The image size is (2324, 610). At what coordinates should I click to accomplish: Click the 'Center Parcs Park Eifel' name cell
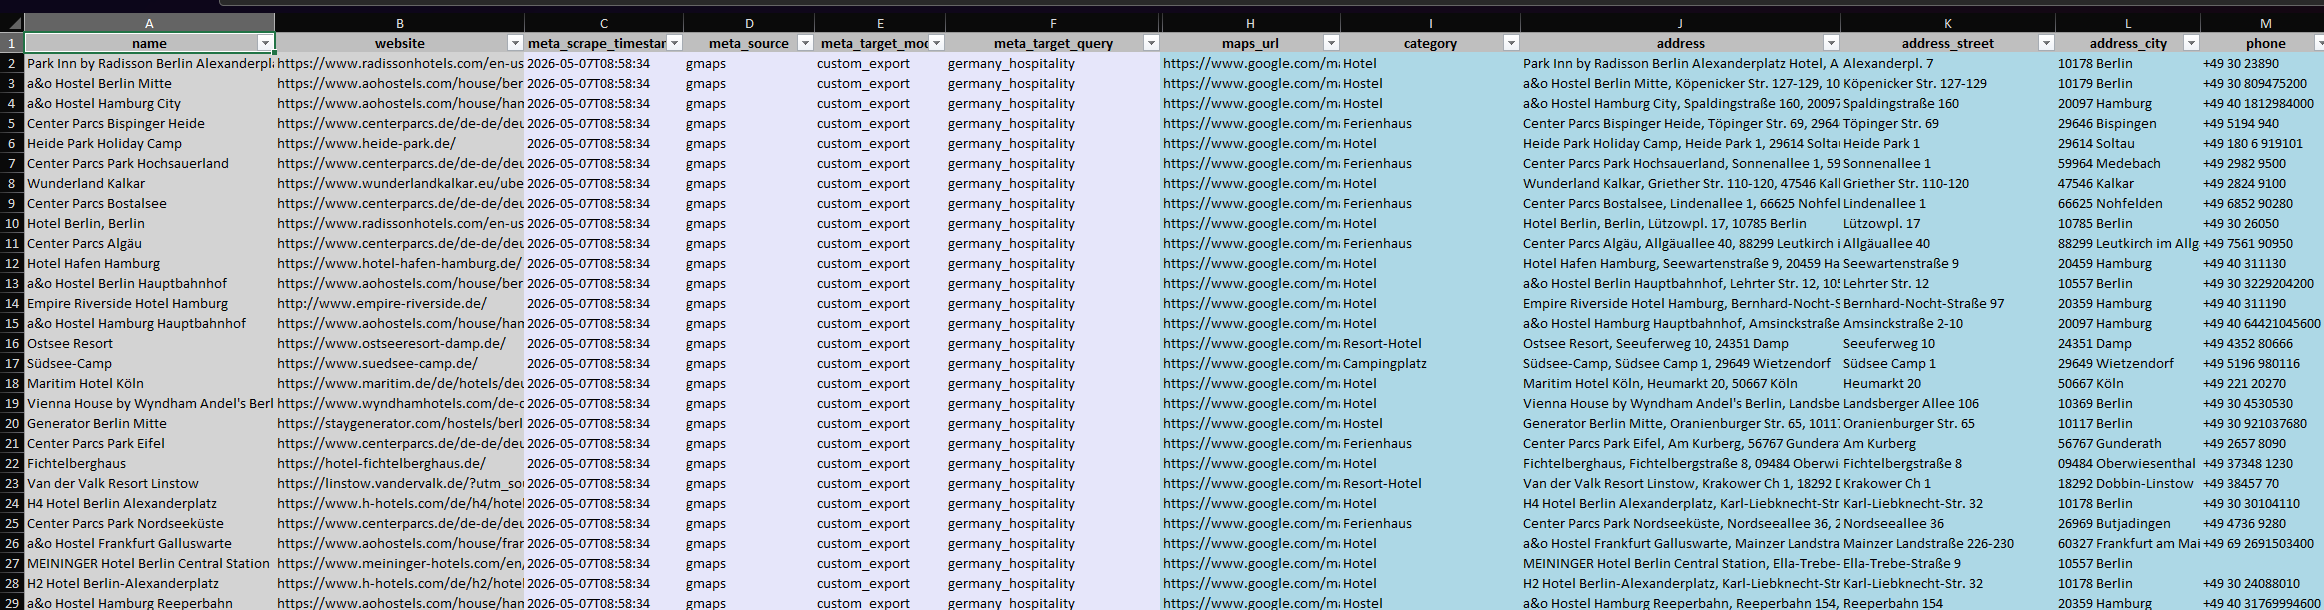click(x=149, y=443)
